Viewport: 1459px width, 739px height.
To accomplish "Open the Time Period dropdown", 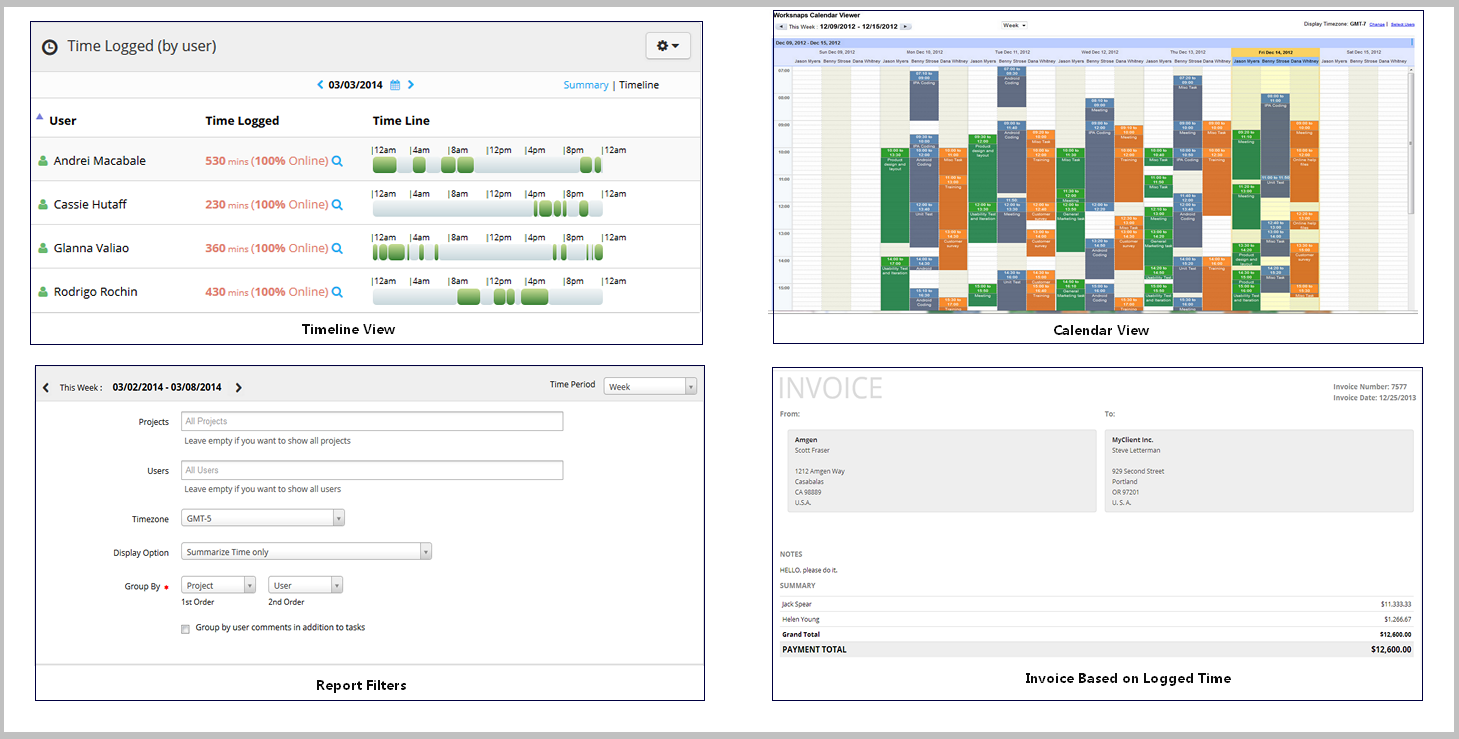I will pyautogui.click(x=650, y=387).
